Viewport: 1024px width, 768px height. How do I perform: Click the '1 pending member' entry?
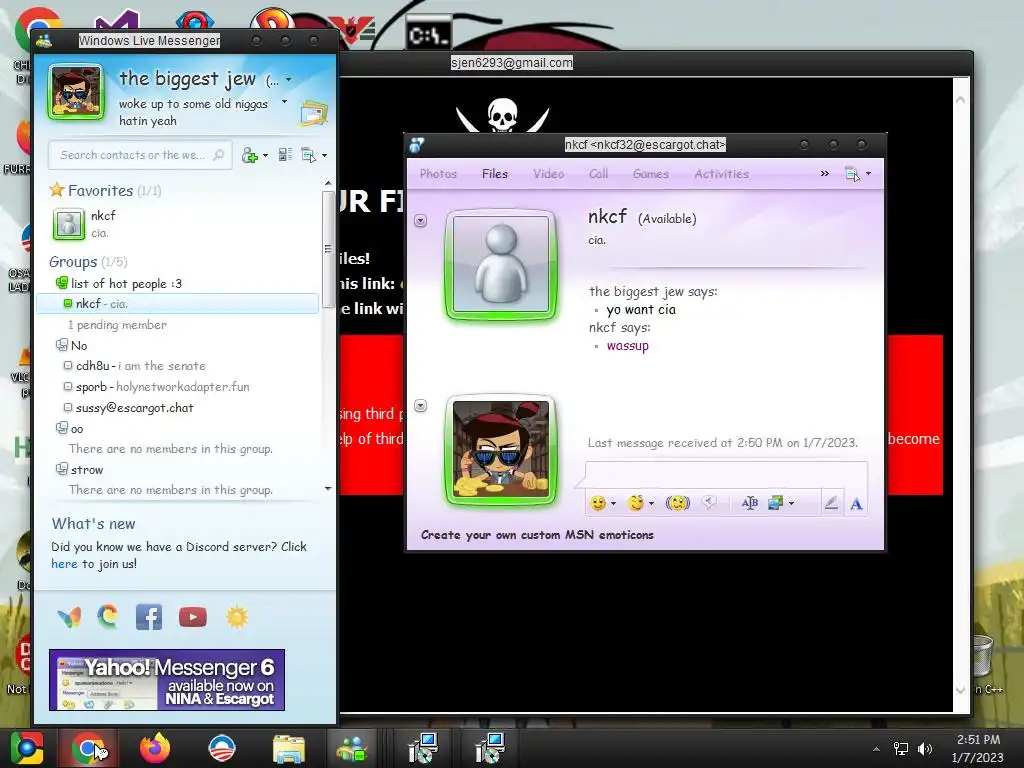[117, 325]
